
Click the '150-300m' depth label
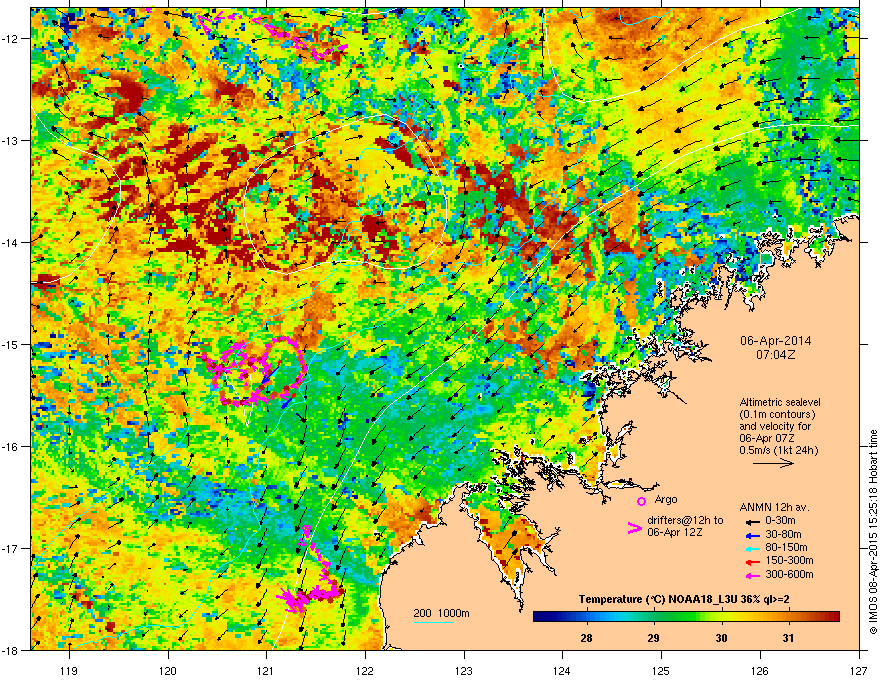coord(789,560)
